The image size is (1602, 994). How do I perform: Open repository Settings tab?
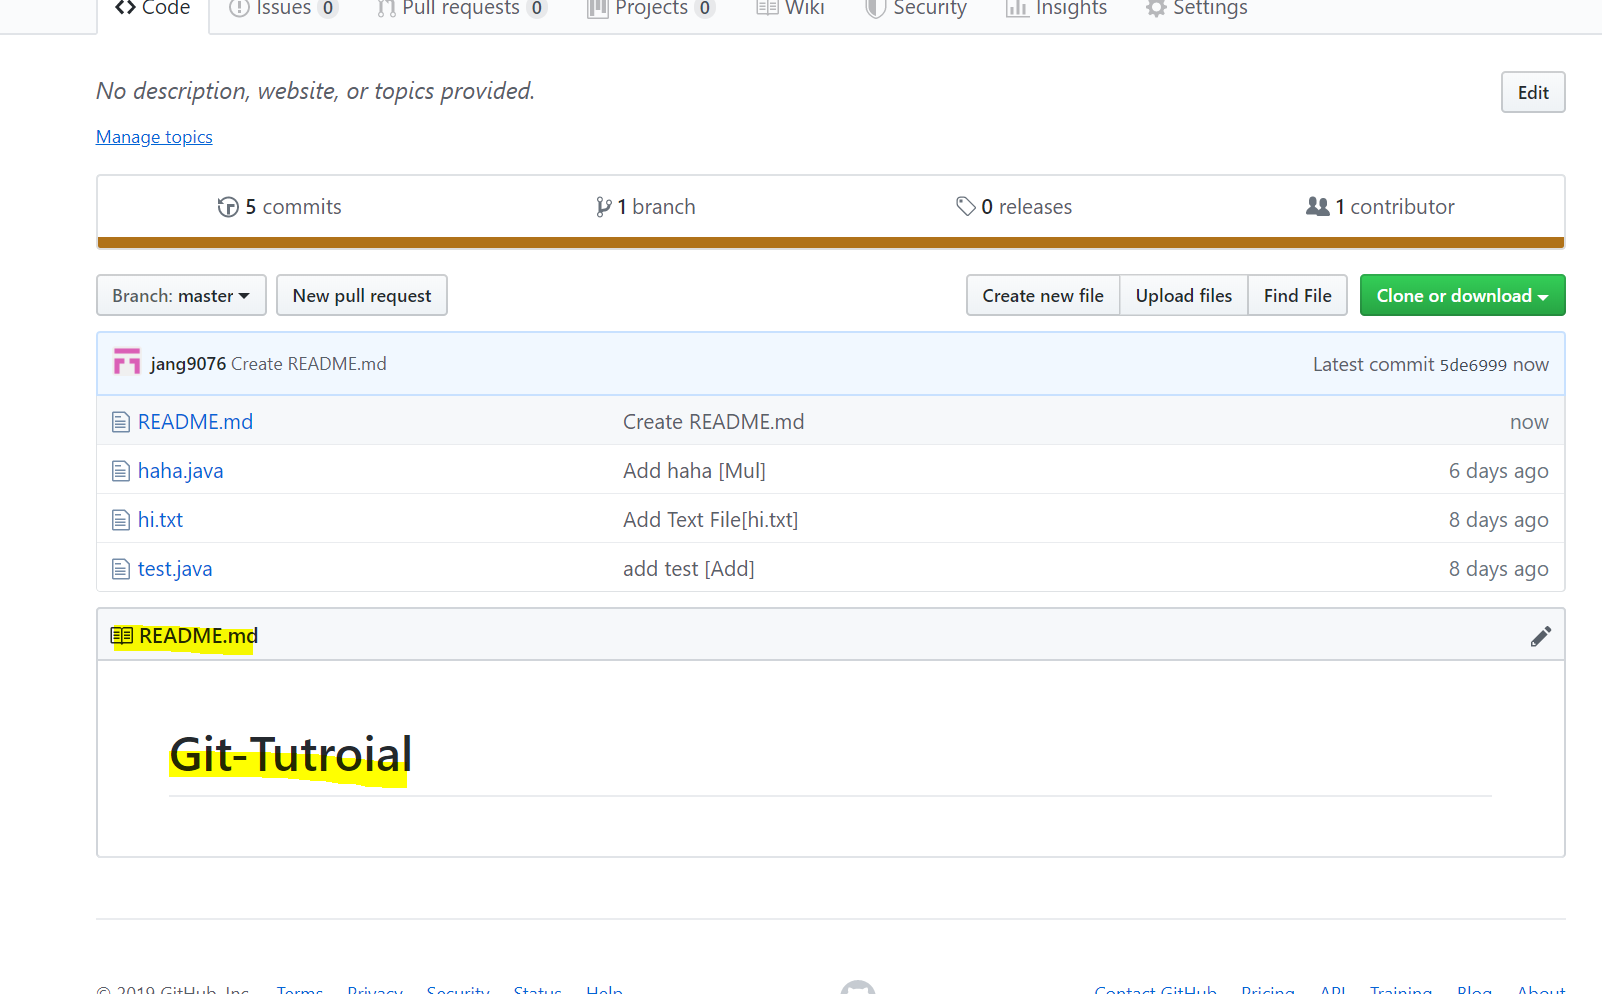click(1197, 9)
